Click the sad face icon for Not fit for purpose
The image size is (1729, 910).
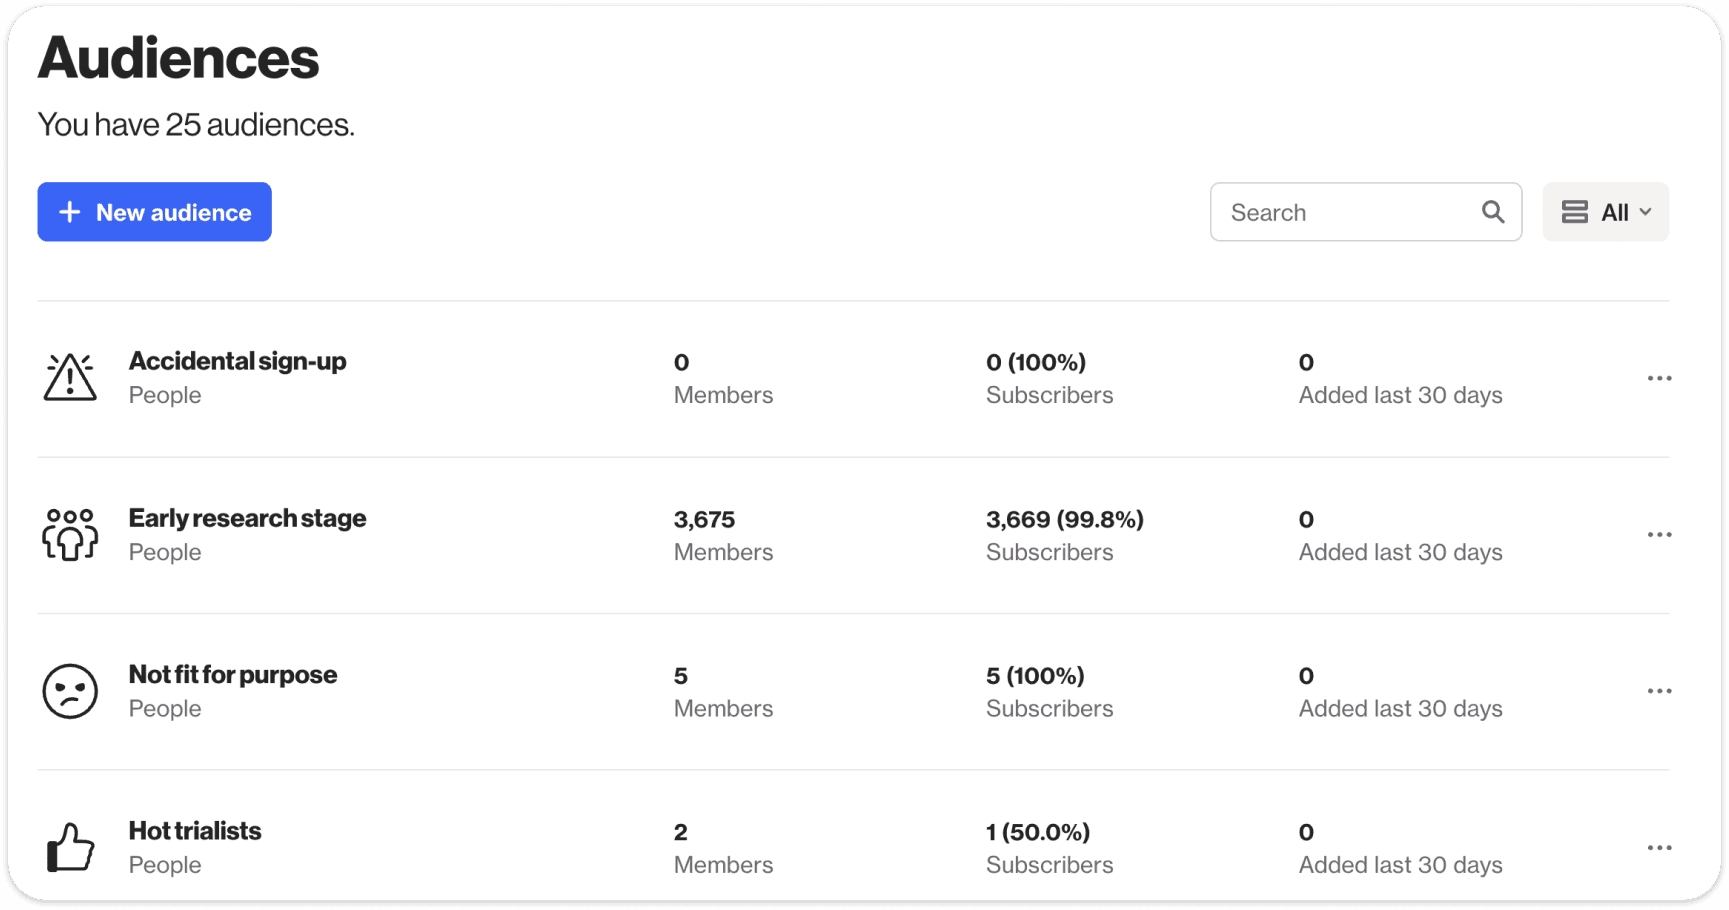point(70,691)
